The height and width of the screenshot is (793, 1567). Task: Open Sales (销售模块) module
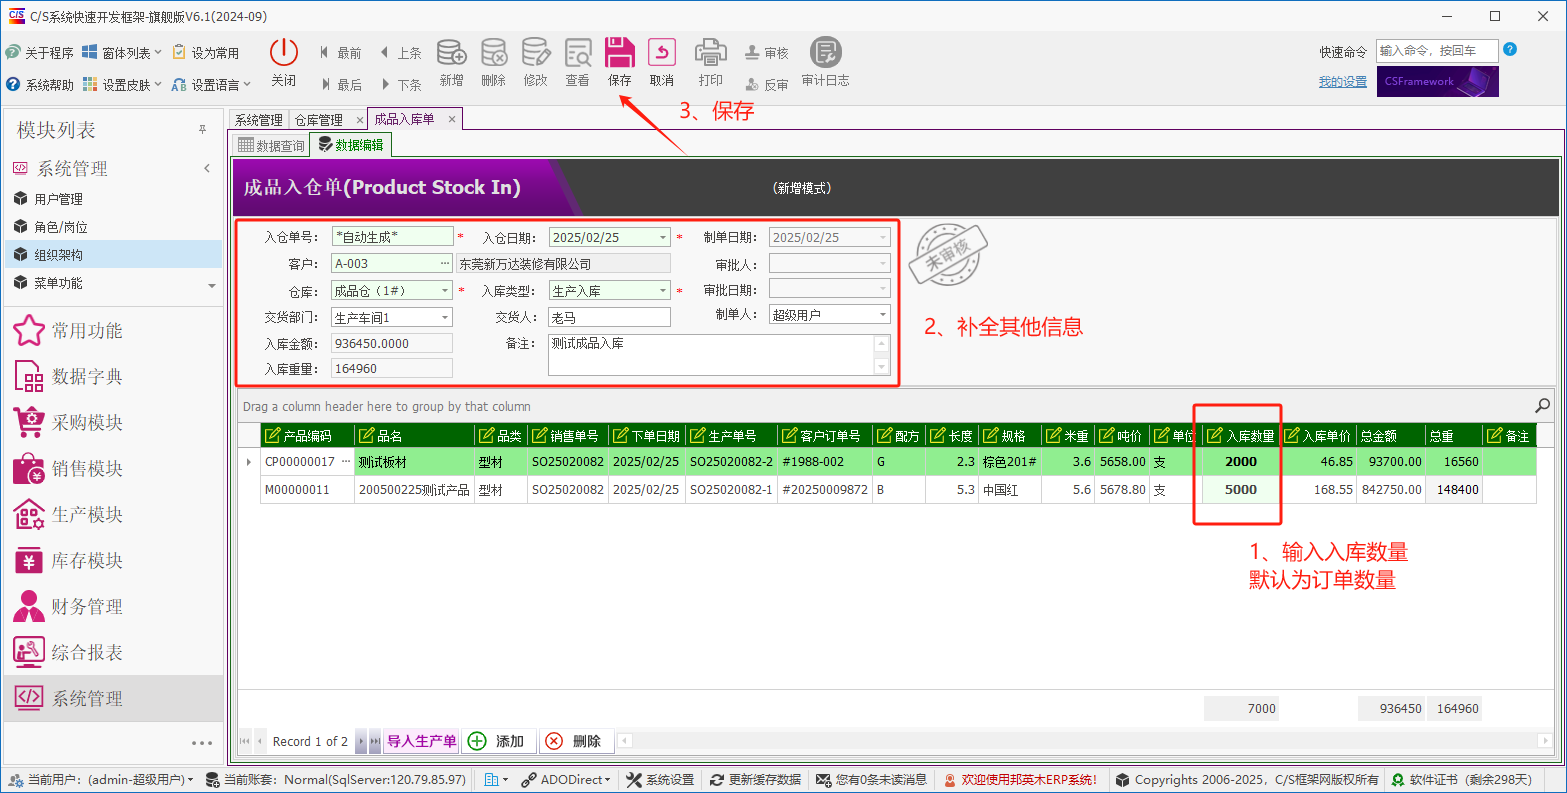tap(113, 468)
